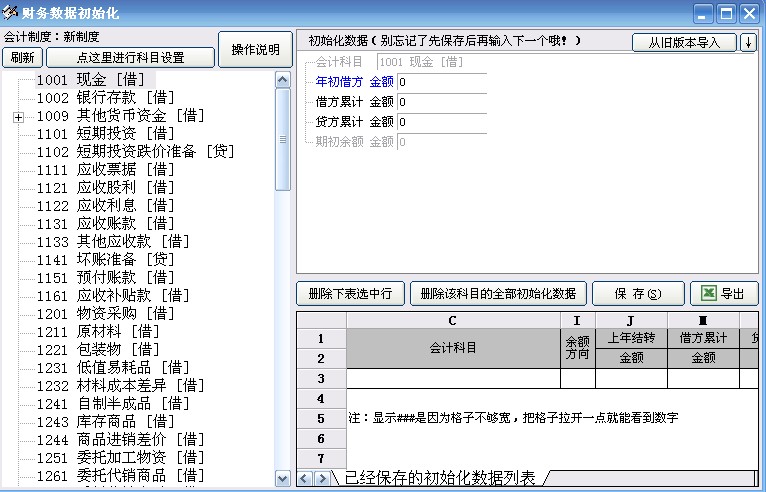Click 点这里进行科目设置 button
Image resolution: width=766 pixels, height=492 pixels.
click(x=130, y=58)
